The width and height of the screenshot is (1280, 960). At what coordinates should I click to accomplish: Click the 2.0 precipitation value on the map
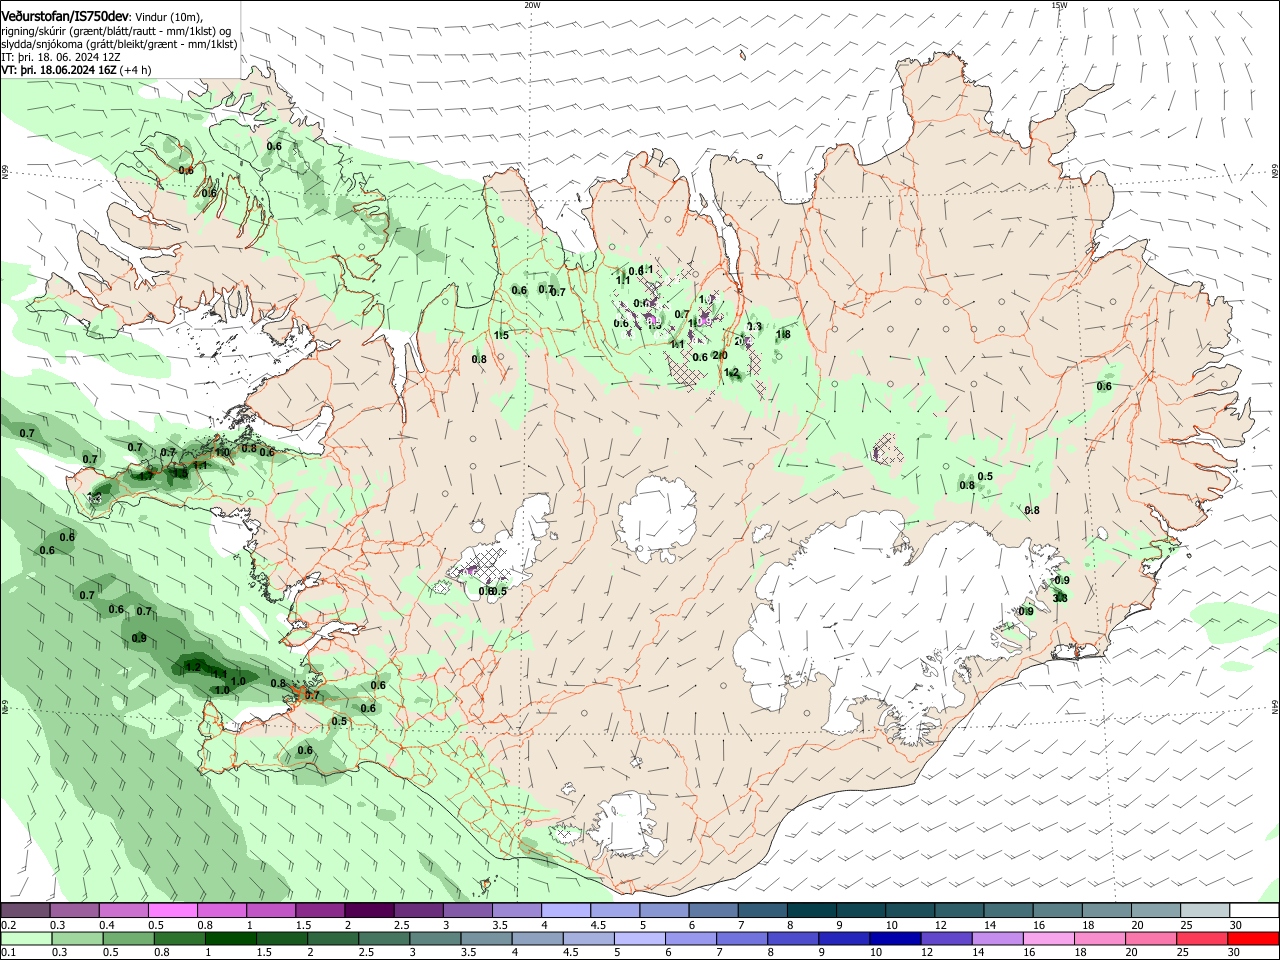(719, 355)
